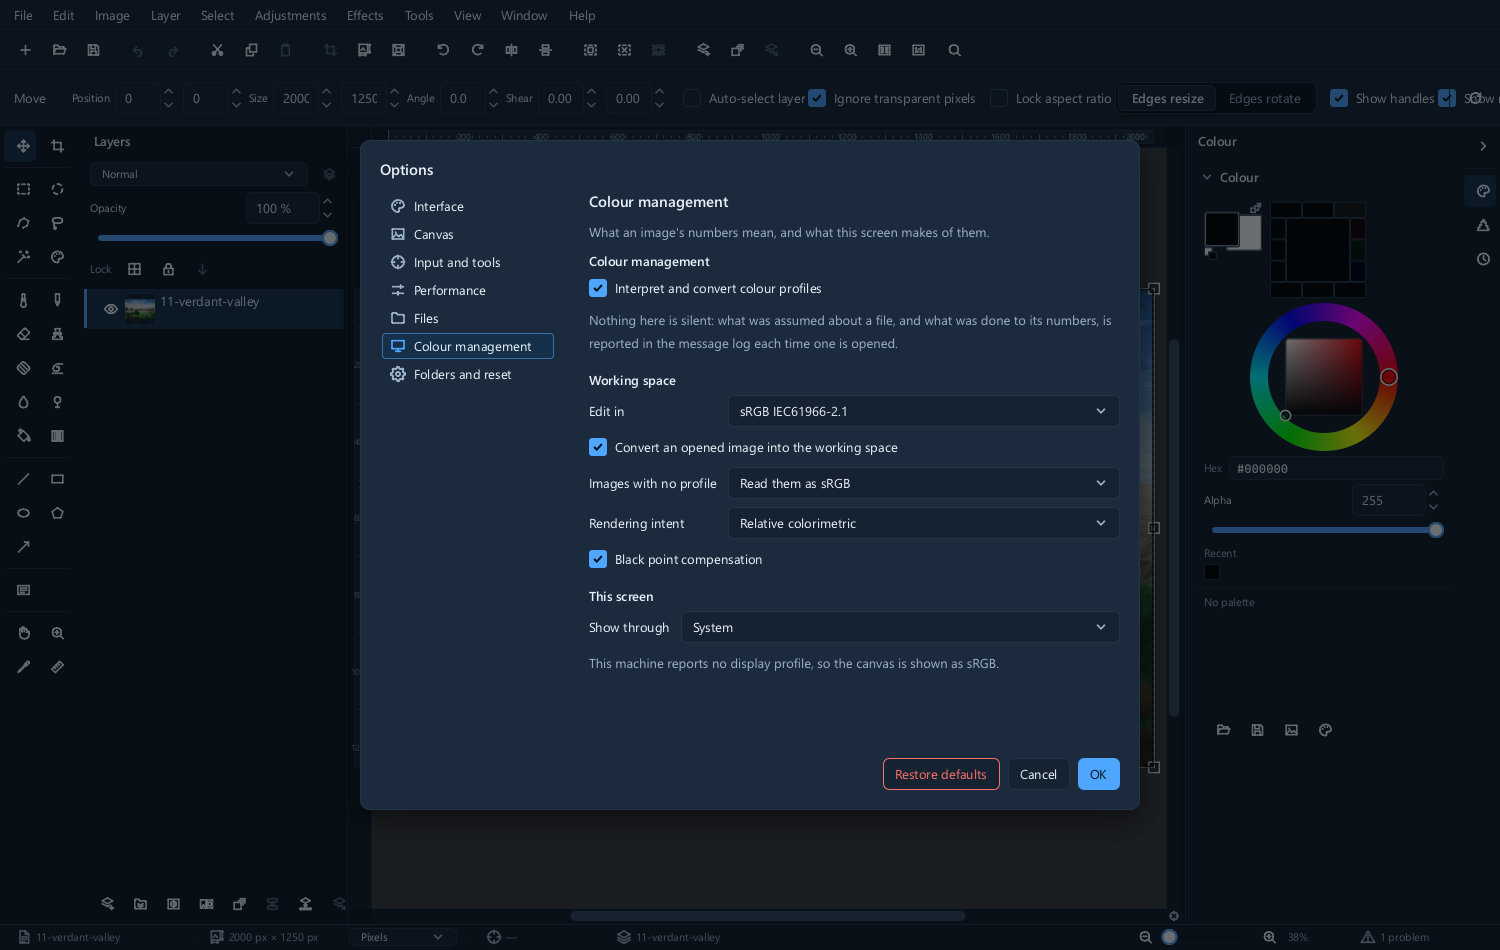This screenshot has width=1500, height=950.
Task: Click Cancel in the Options dialog
Action: pos(1038,774)
